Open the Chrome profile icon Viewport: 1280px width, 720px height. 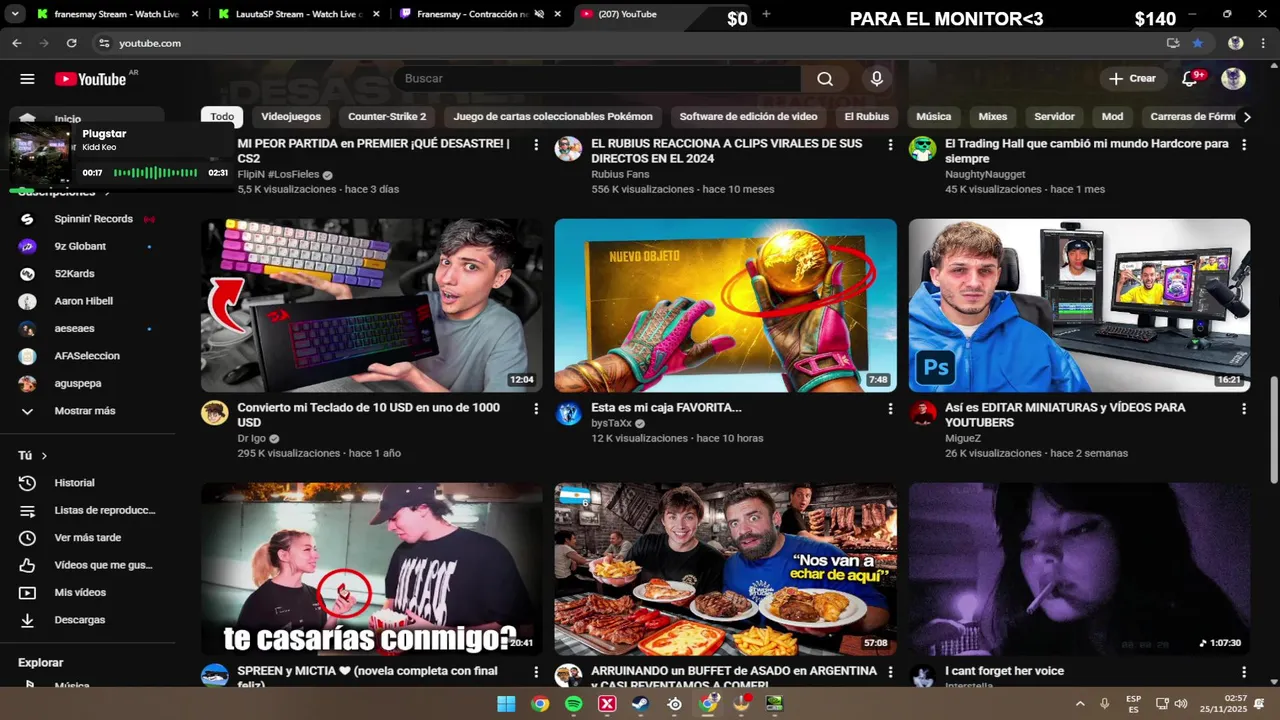tap(1235, 43)
